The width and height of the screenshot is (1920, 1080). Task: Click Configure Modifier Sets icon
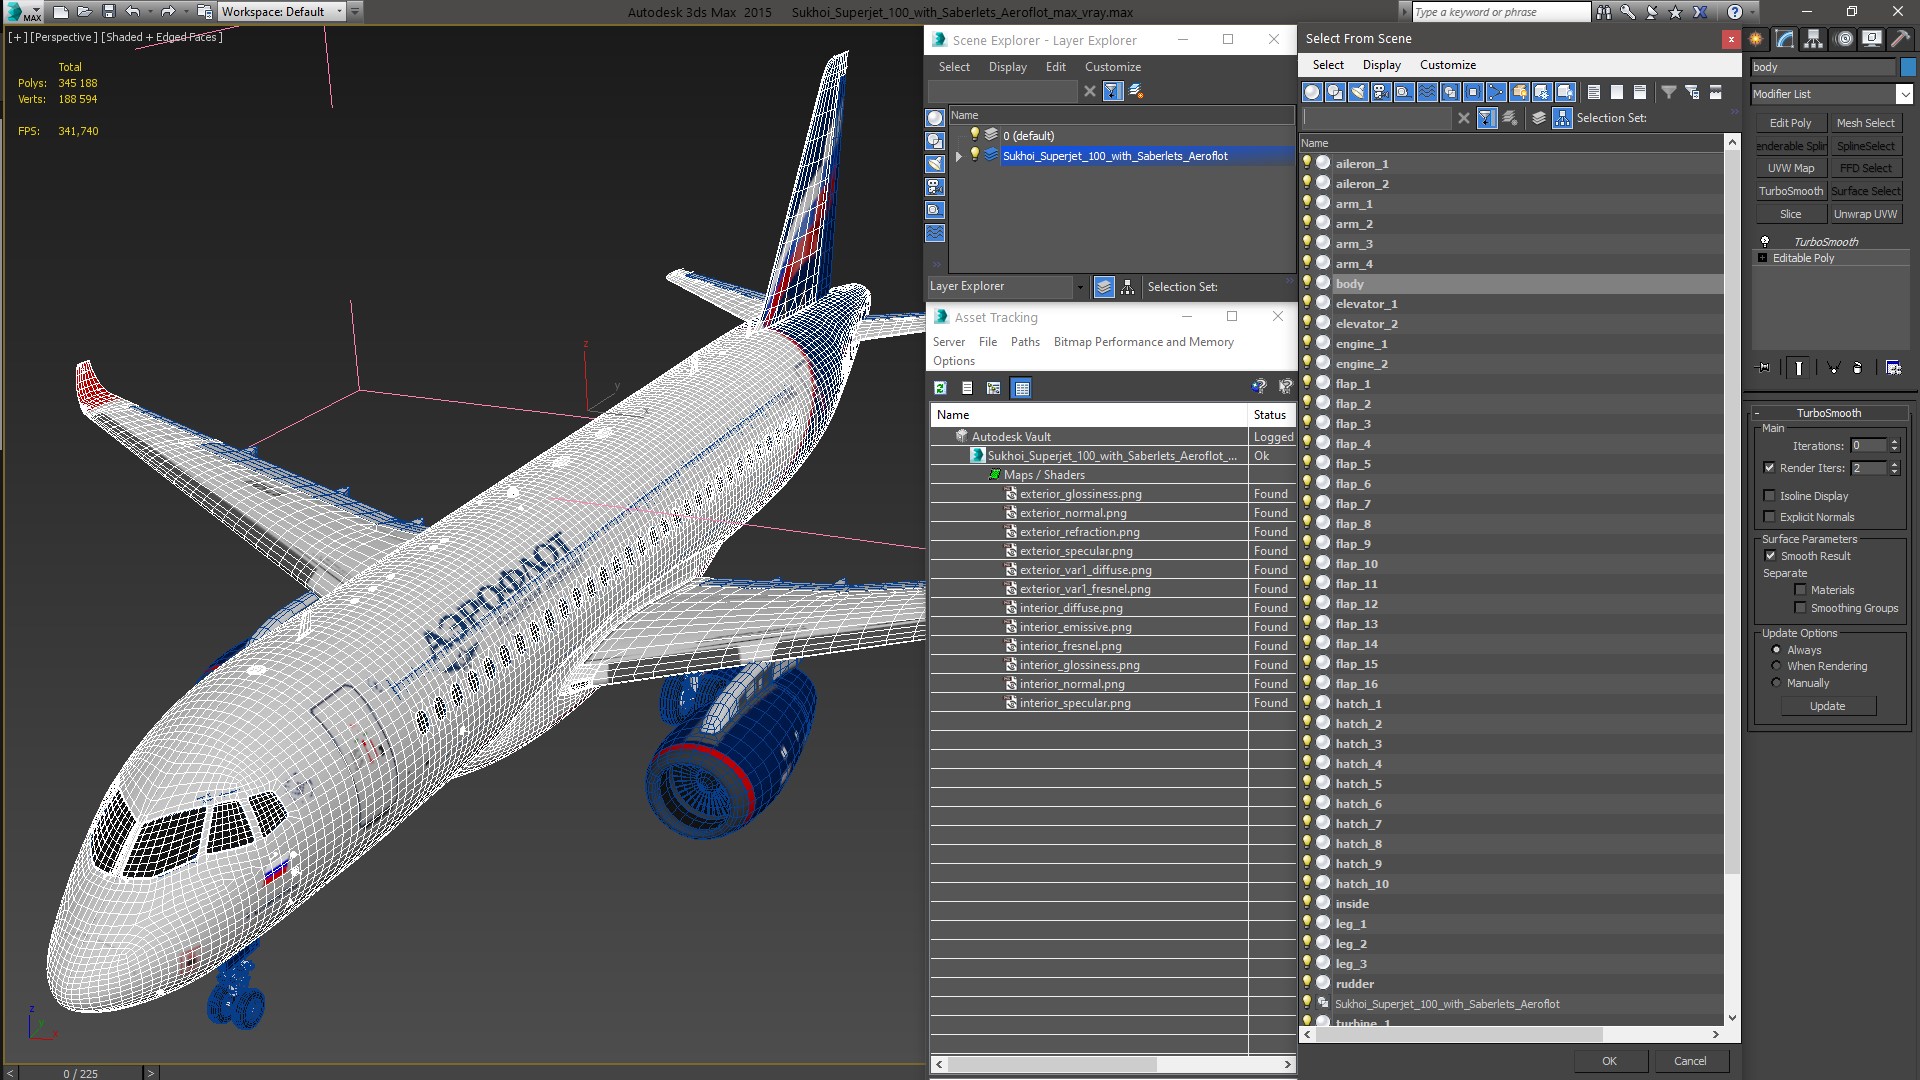(x=1893, y=367)
